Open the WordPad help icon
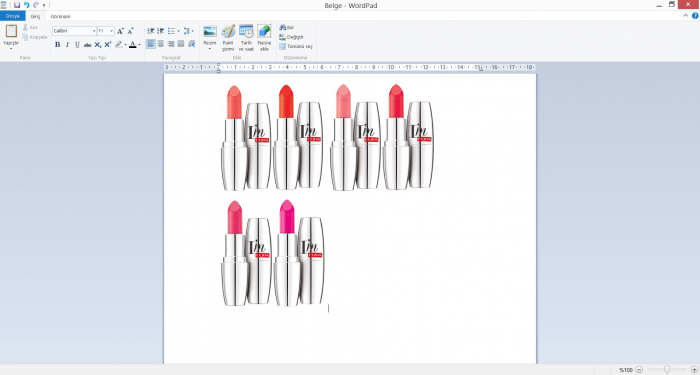 pos(695,16)
